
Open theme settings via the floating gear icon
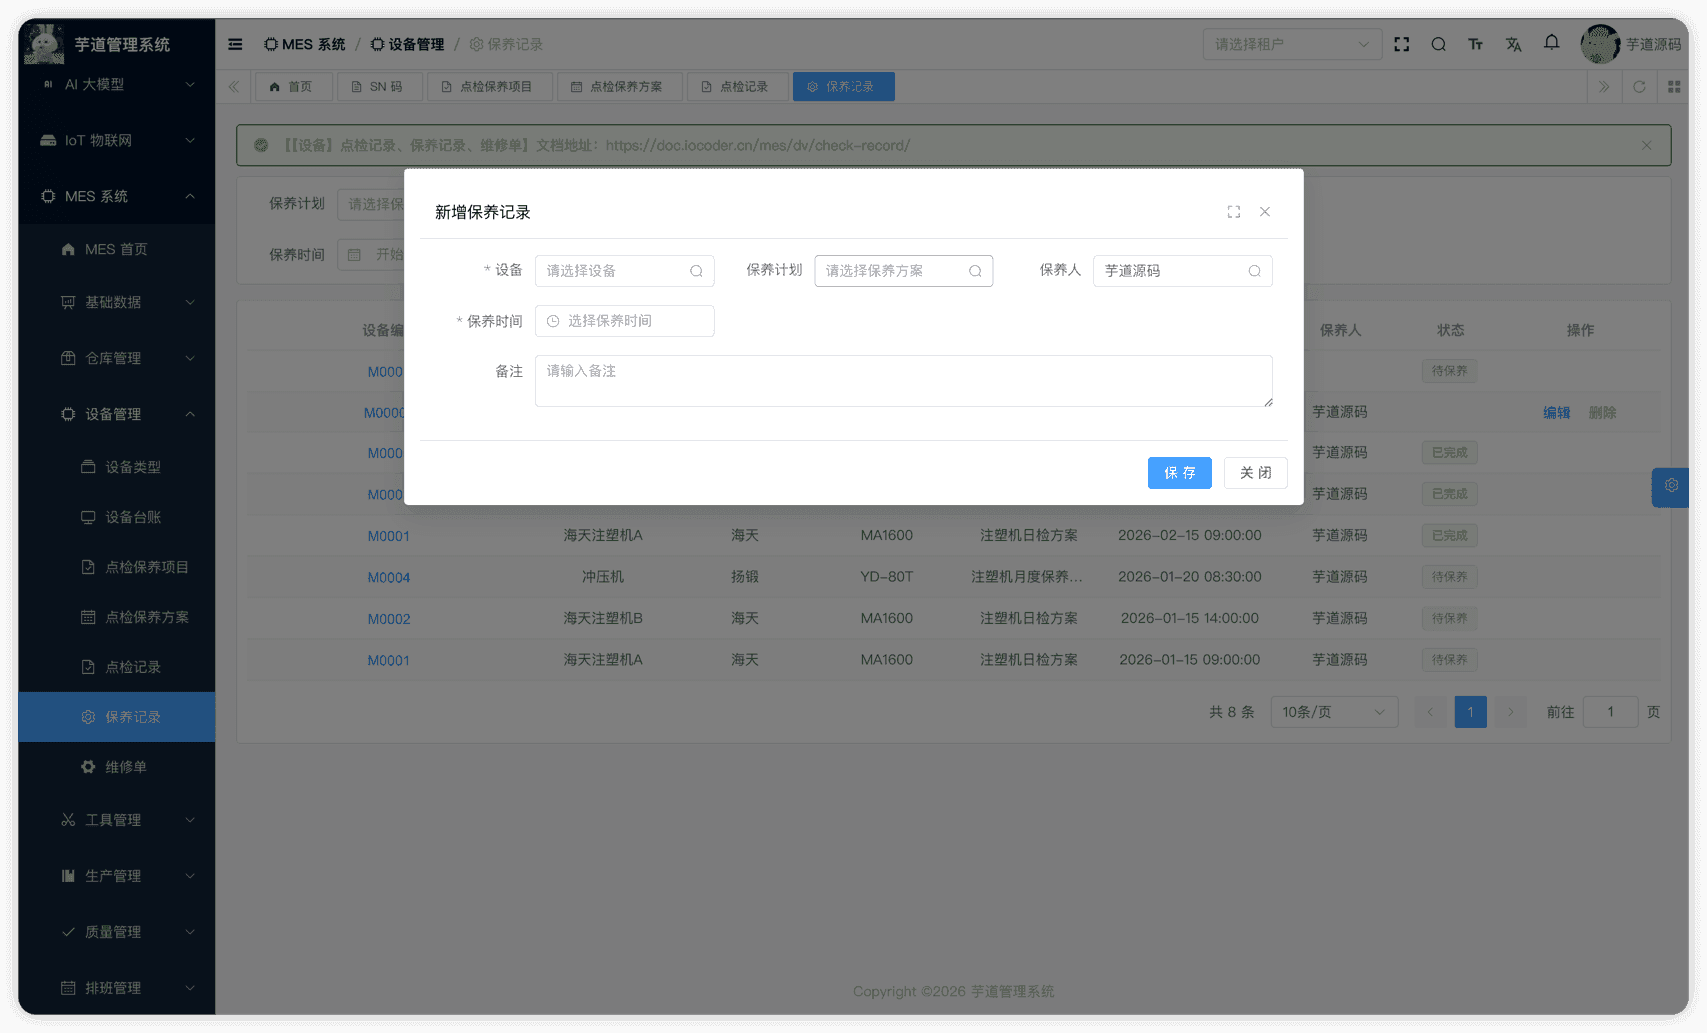tap(1670, 487)
